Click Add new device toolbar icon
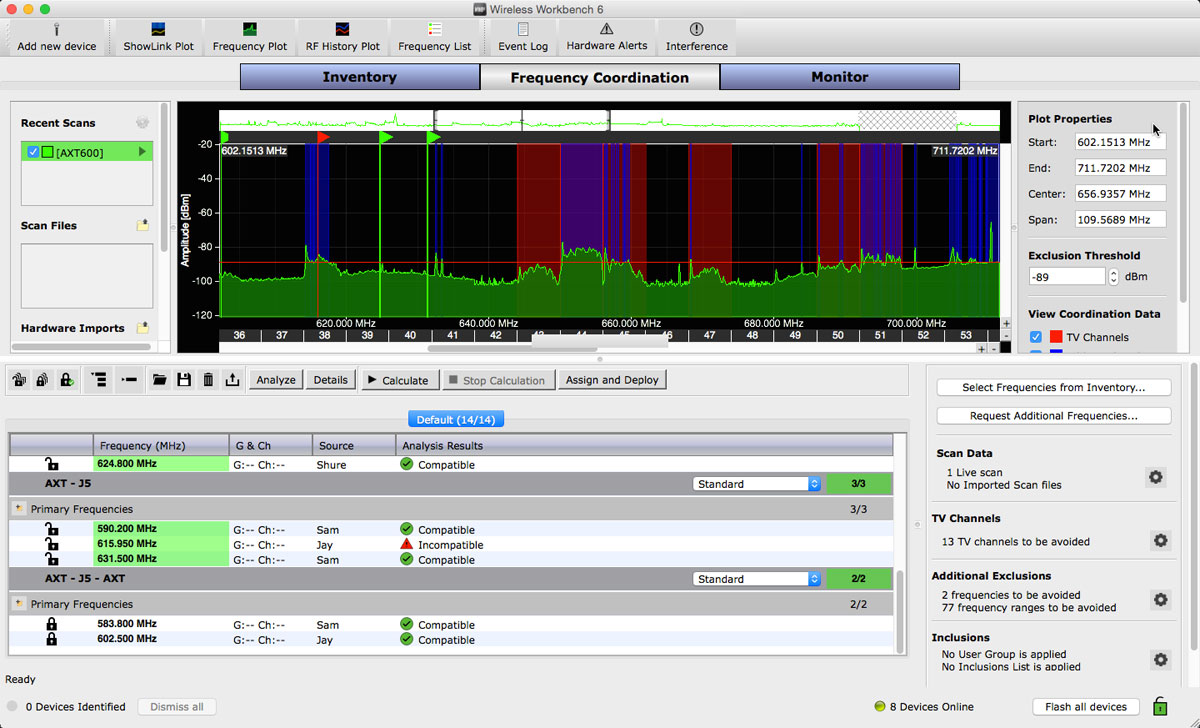The image size is (1200, 728). pos(57,37)
